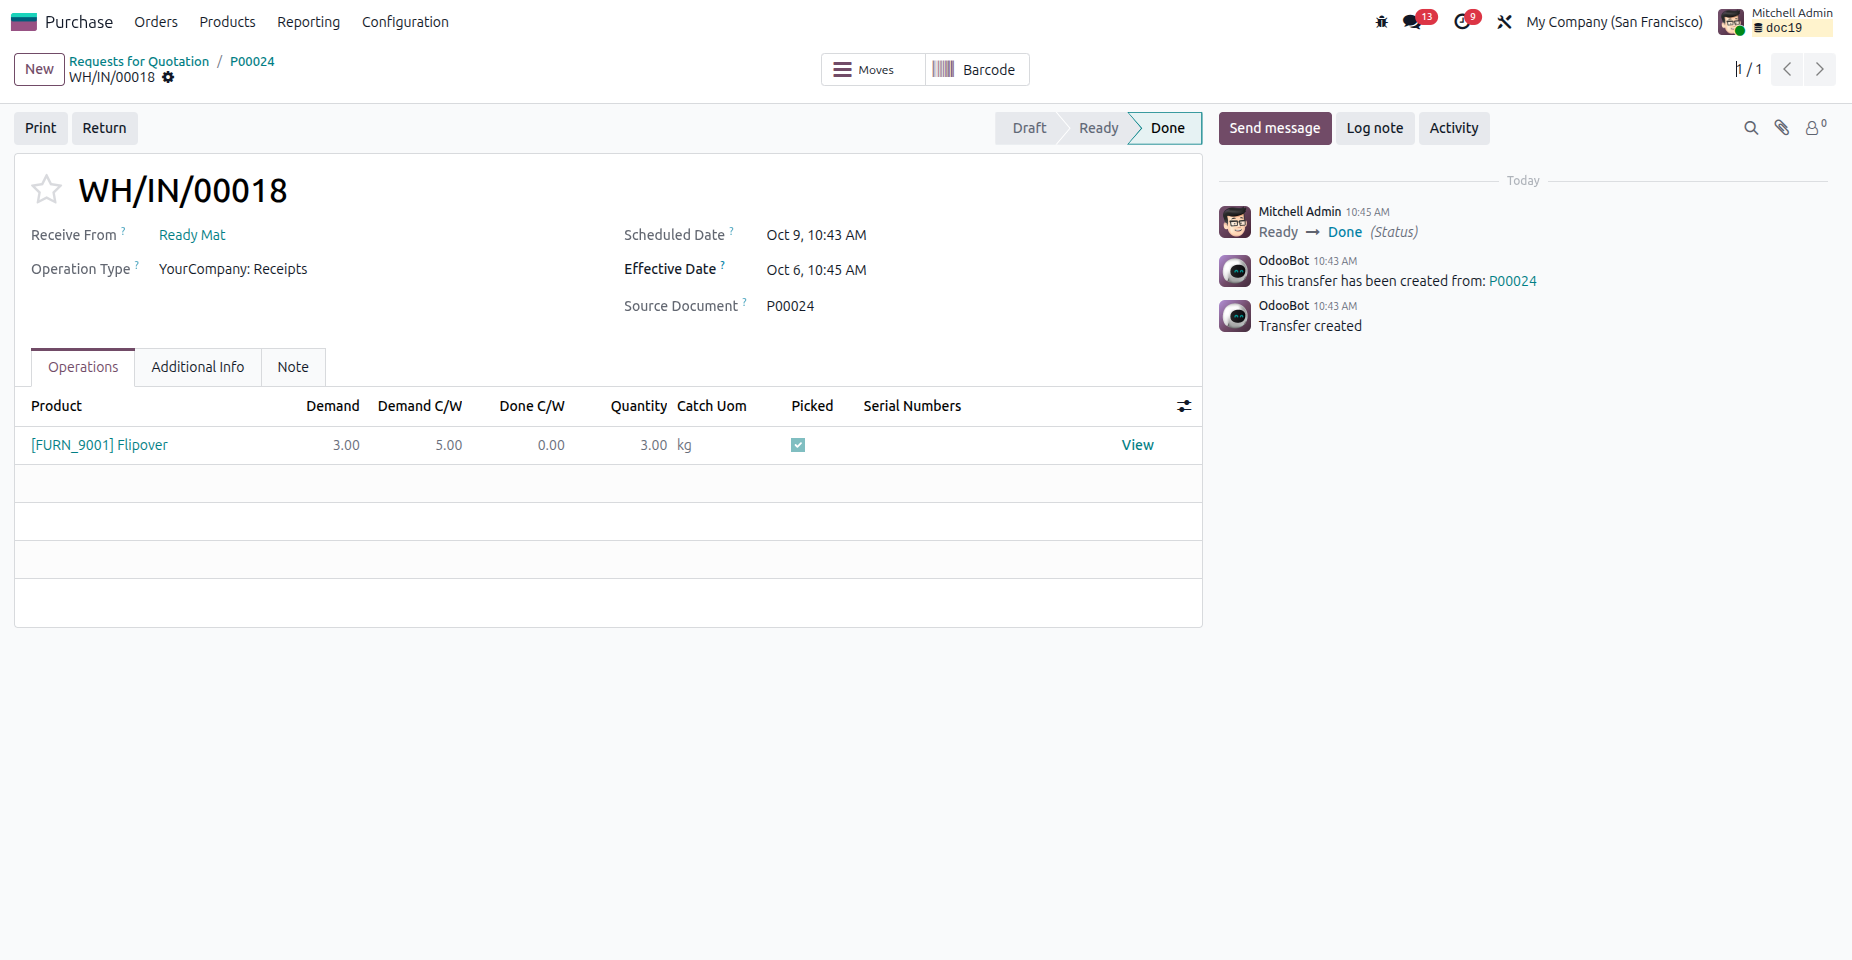The width and height of the screenshot is (1852, 960).
Task: Search messages with magnifier icon
Action: click(x=1751, y=128)
